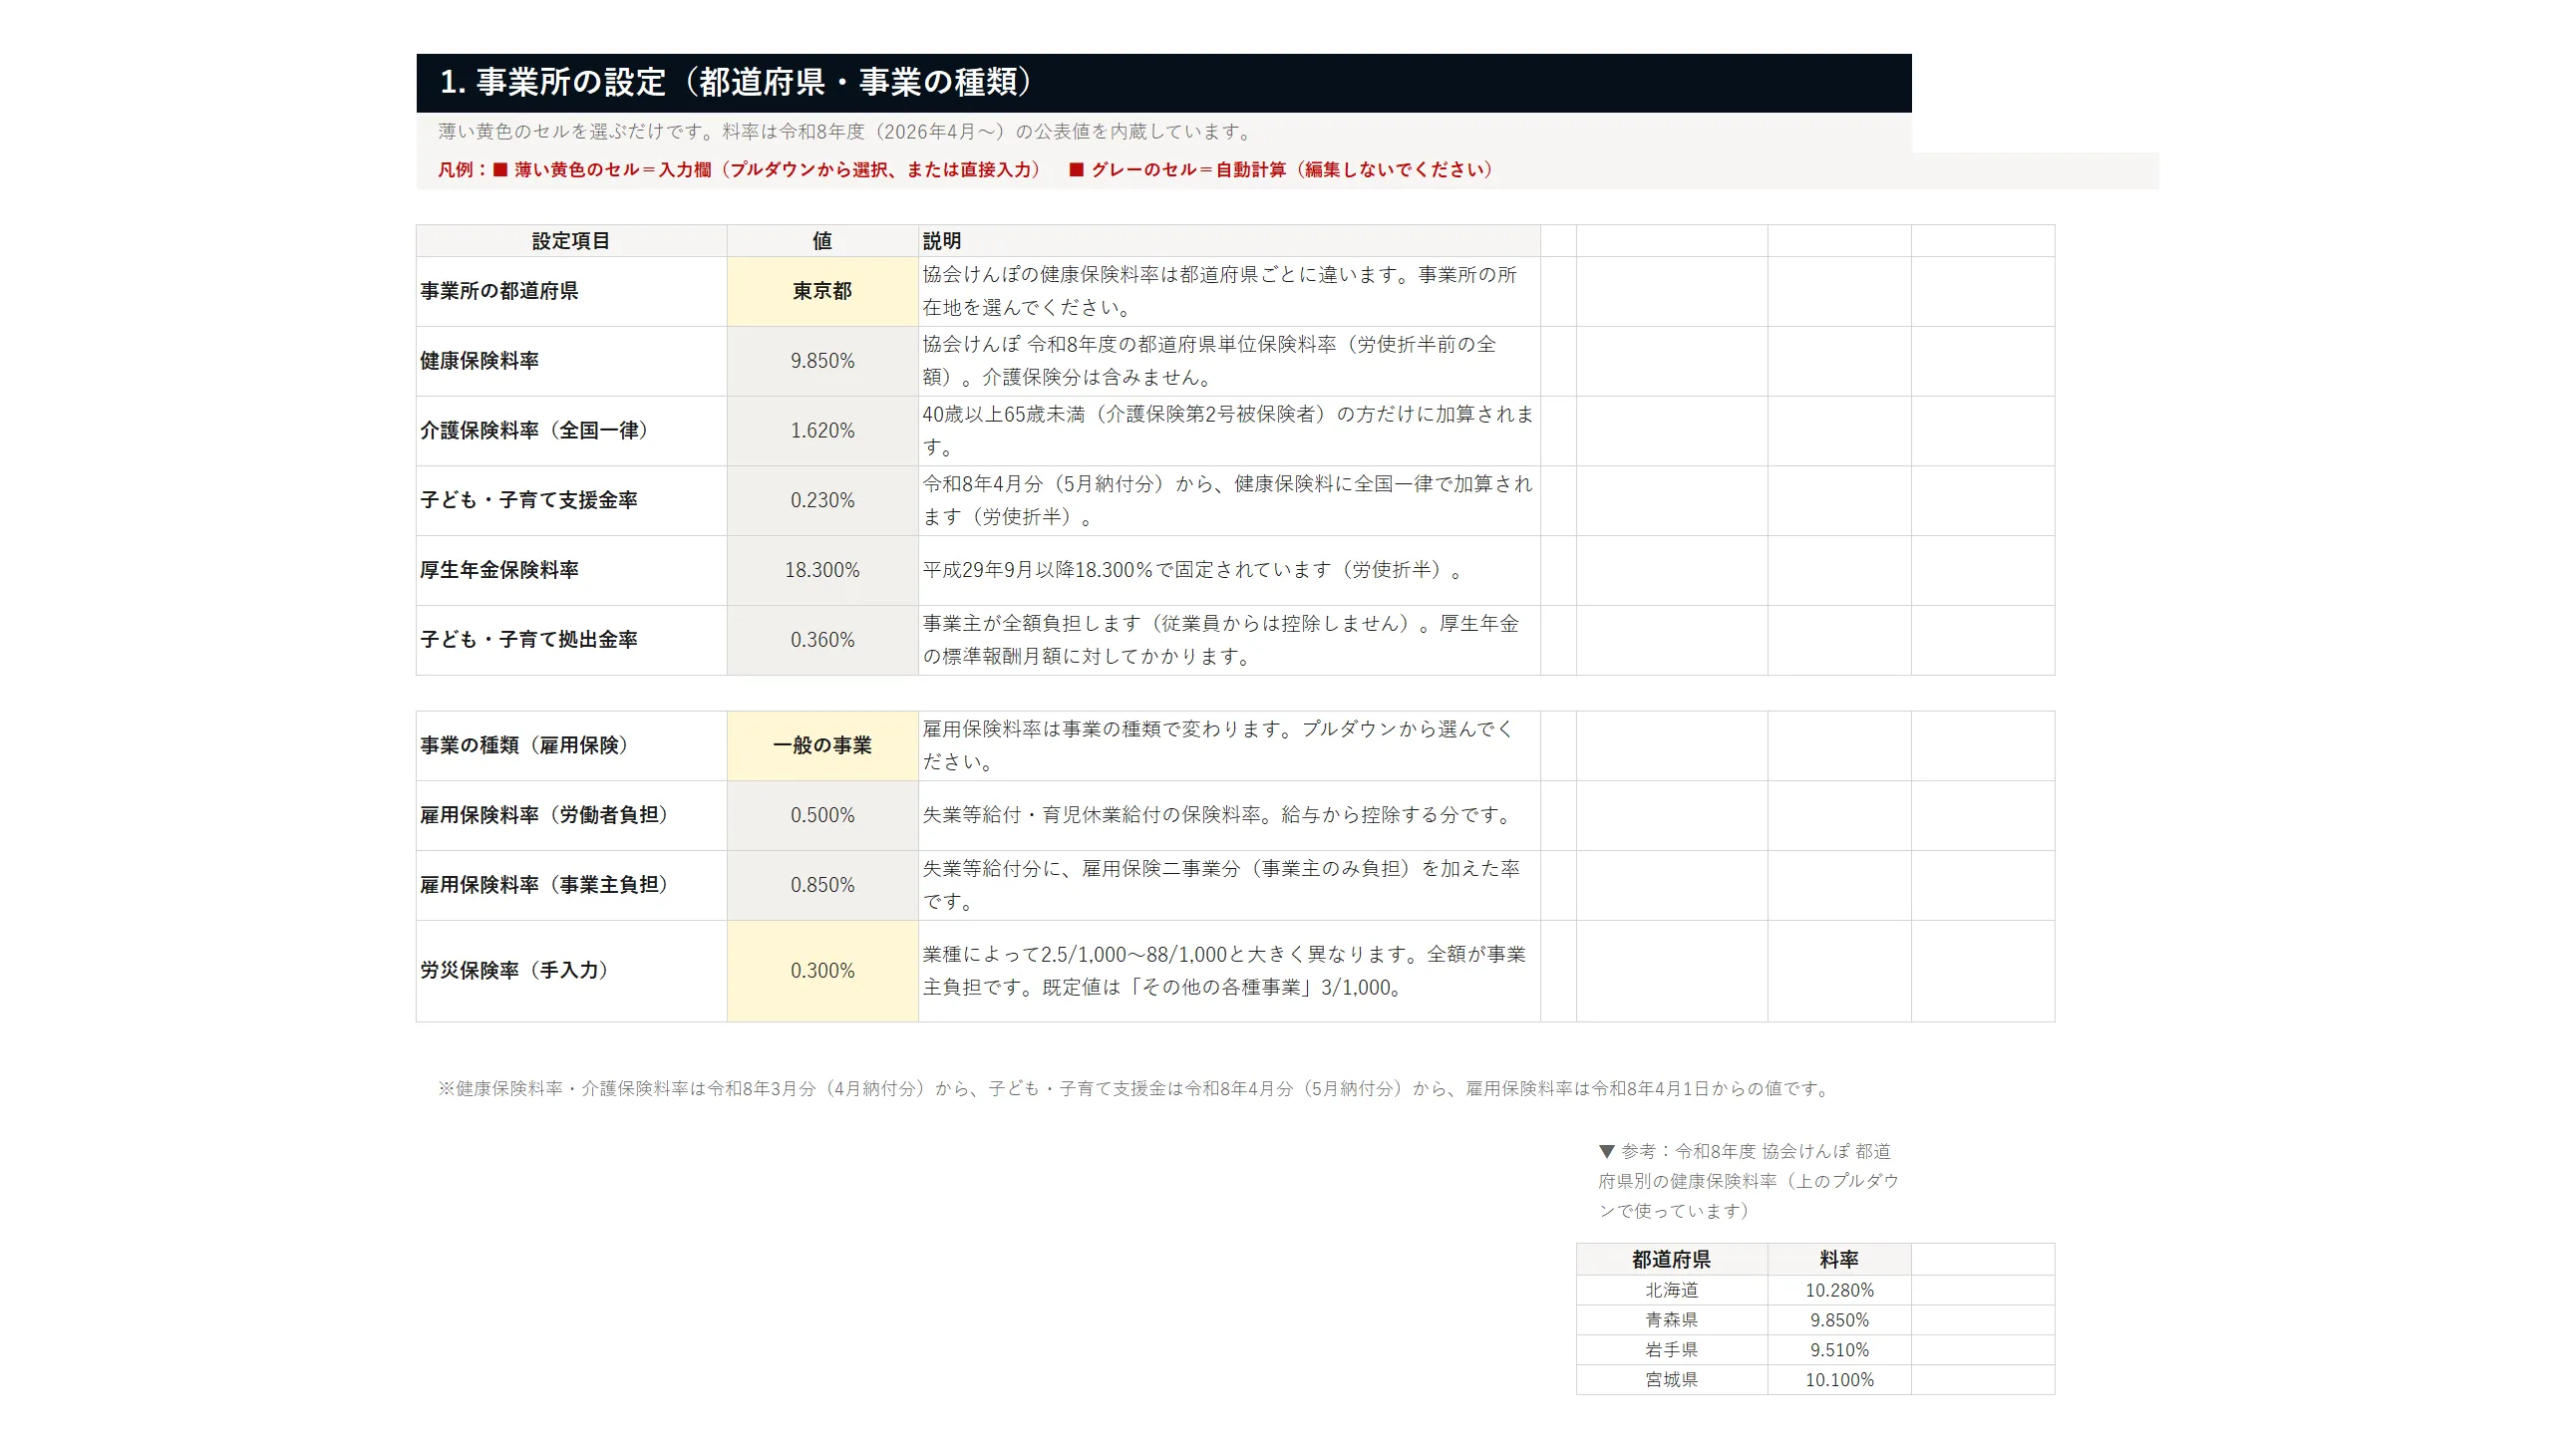The image size is (2576, 1449).
Task: Select the 0.230% 子ども・子育て支援金率 cell
Action: 822,500
